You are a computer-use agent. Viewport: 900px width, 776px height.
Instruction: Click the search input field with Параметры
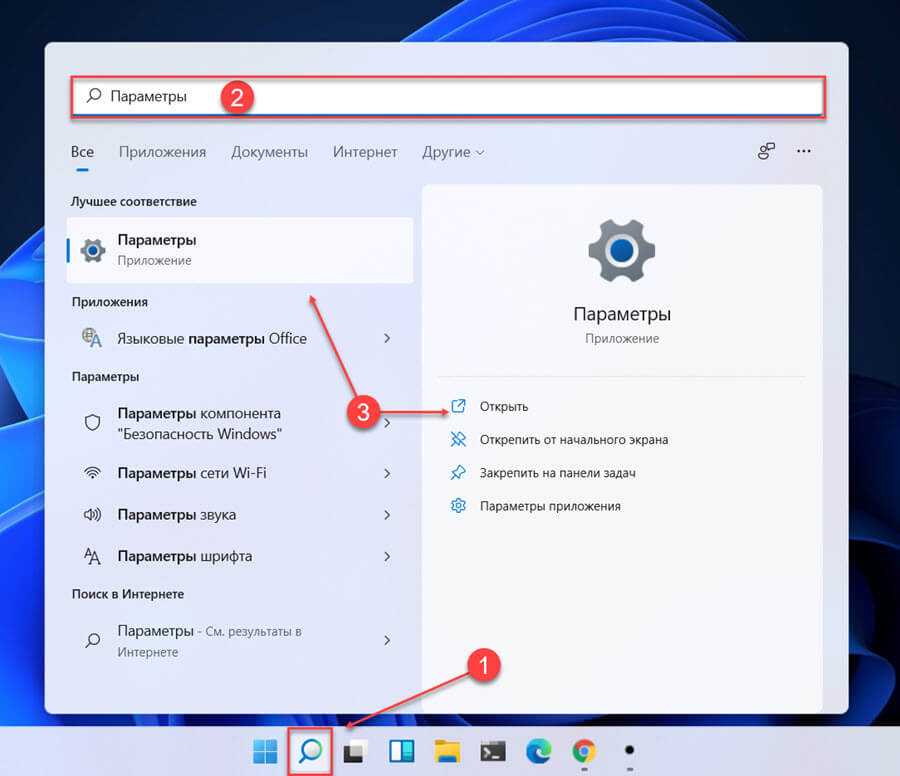pos(448,96)
